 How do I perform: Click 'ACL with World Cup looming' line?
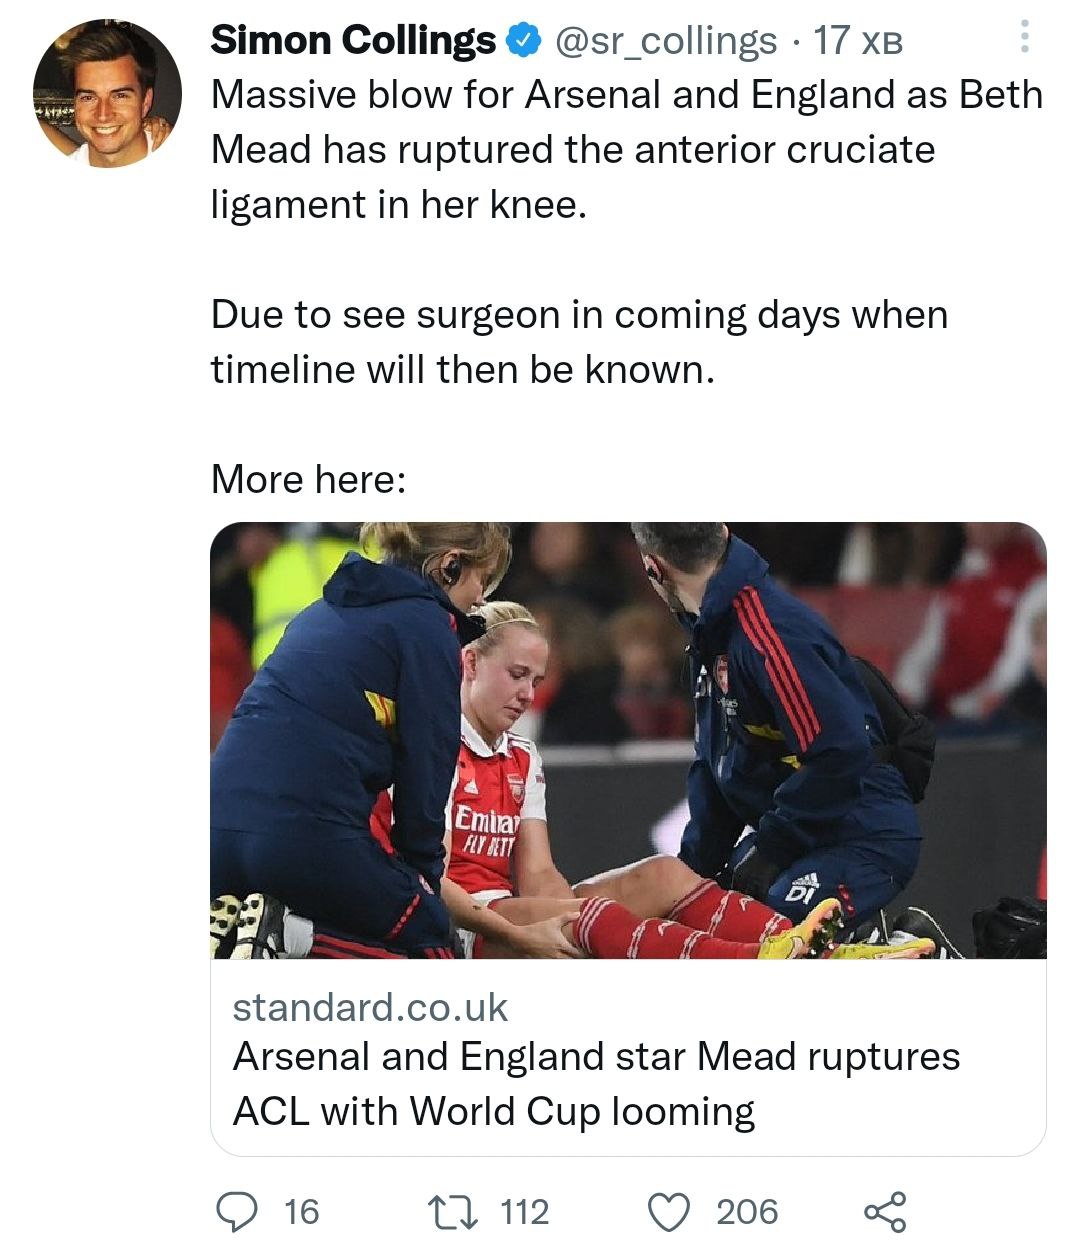tap(493, 1112)
